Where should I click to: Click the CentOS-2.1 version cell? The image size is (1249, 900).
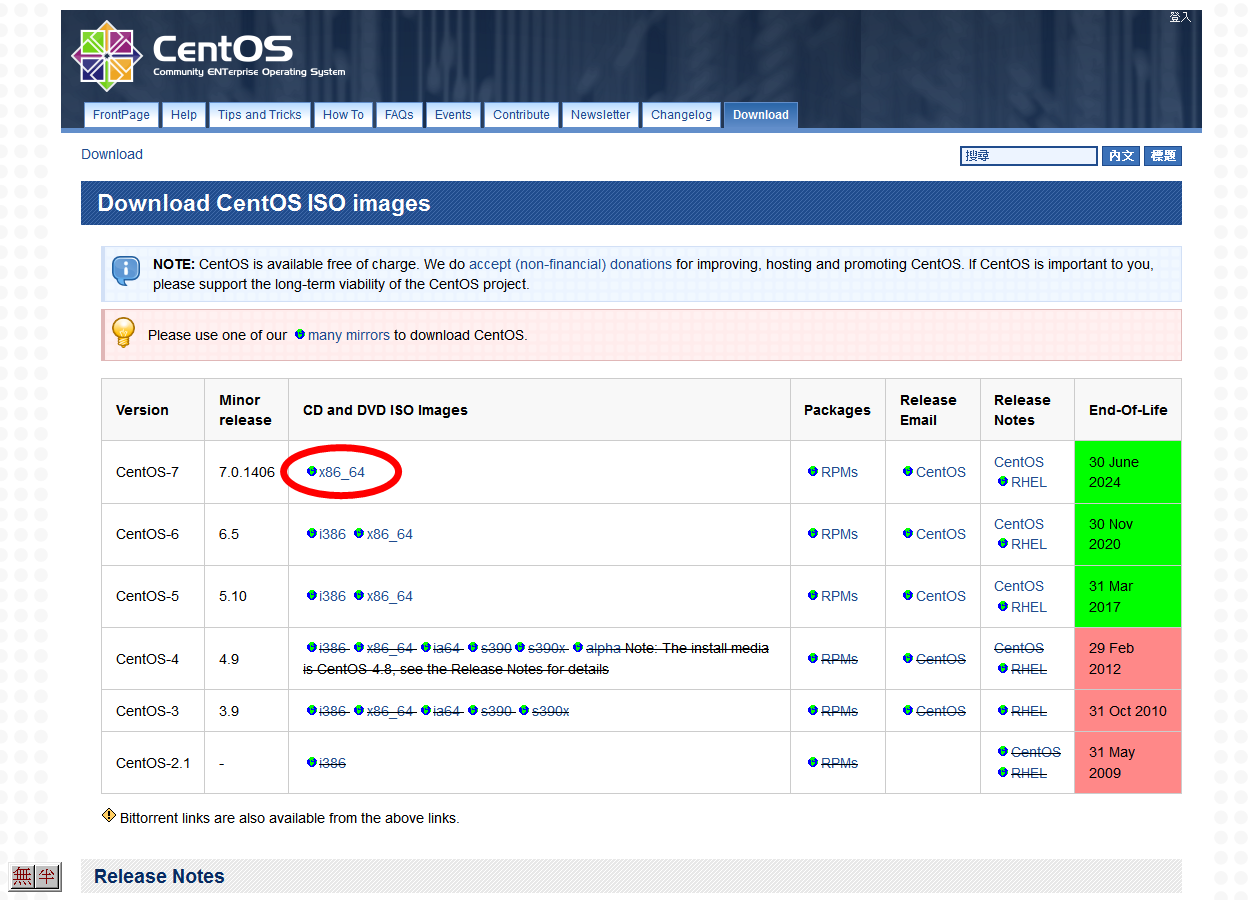point(153,763)
